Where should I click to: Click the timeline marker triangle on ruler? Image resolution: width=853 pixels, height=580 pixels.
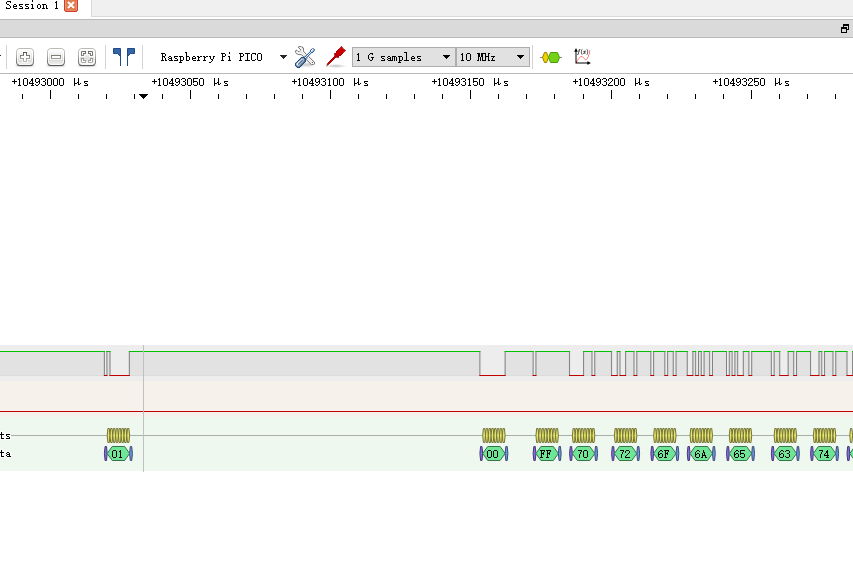click(143, 97)
